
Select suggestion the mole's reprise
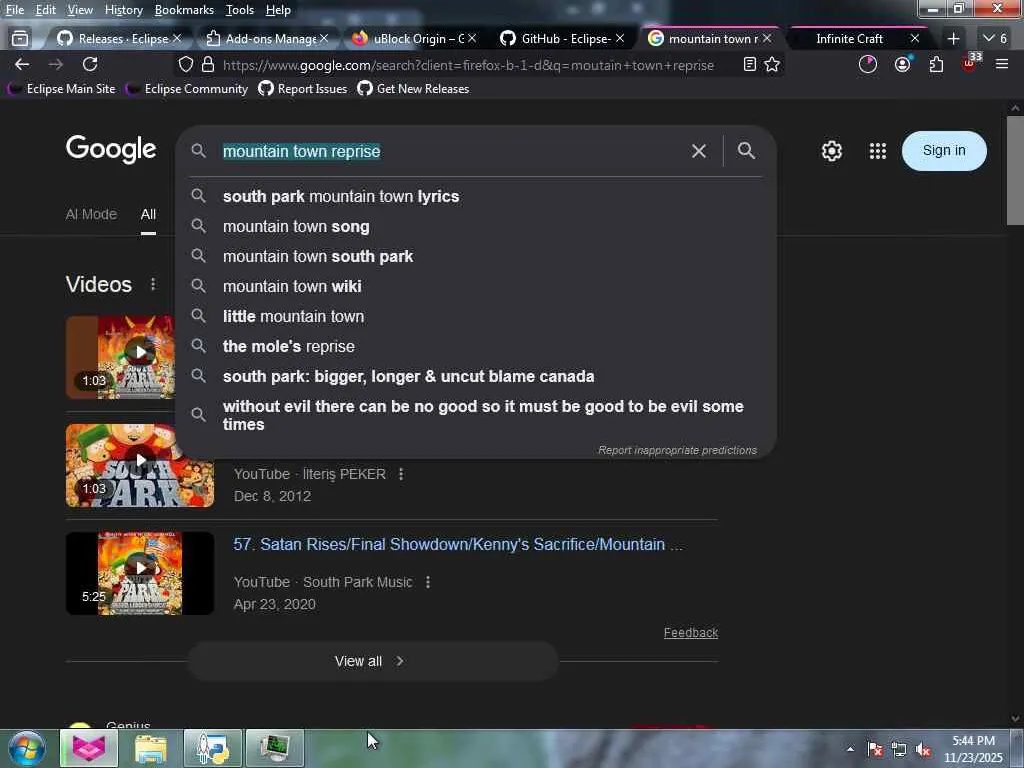coord(476,346)
